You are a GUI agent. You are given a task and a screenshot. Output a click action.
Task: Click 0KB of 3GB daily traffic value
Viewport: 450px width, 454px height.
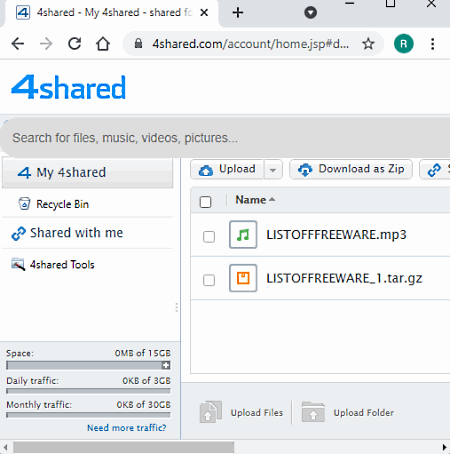coord(146,381)
